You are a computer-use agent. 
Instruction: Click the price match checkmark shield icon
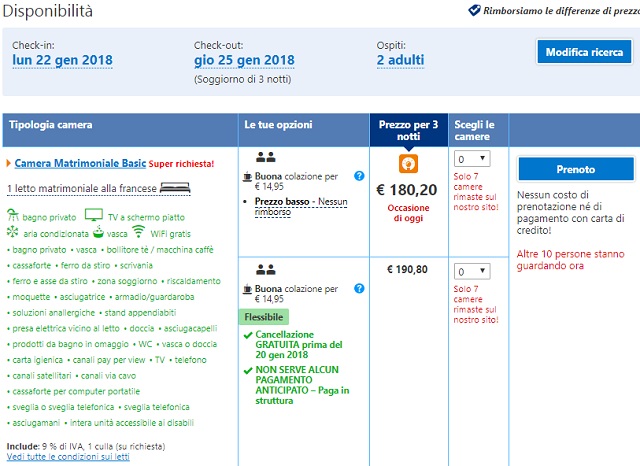tap(474, 10)
